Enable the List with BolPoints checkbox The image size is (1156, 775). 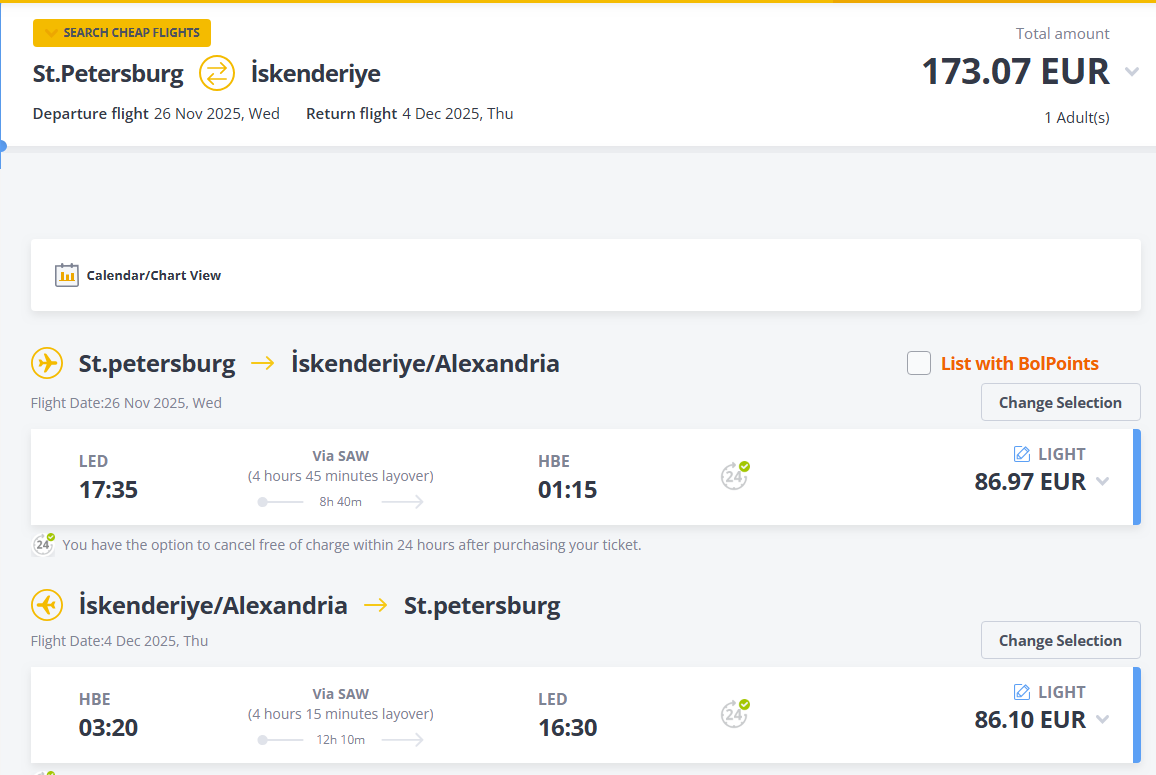tap(919, 364)
